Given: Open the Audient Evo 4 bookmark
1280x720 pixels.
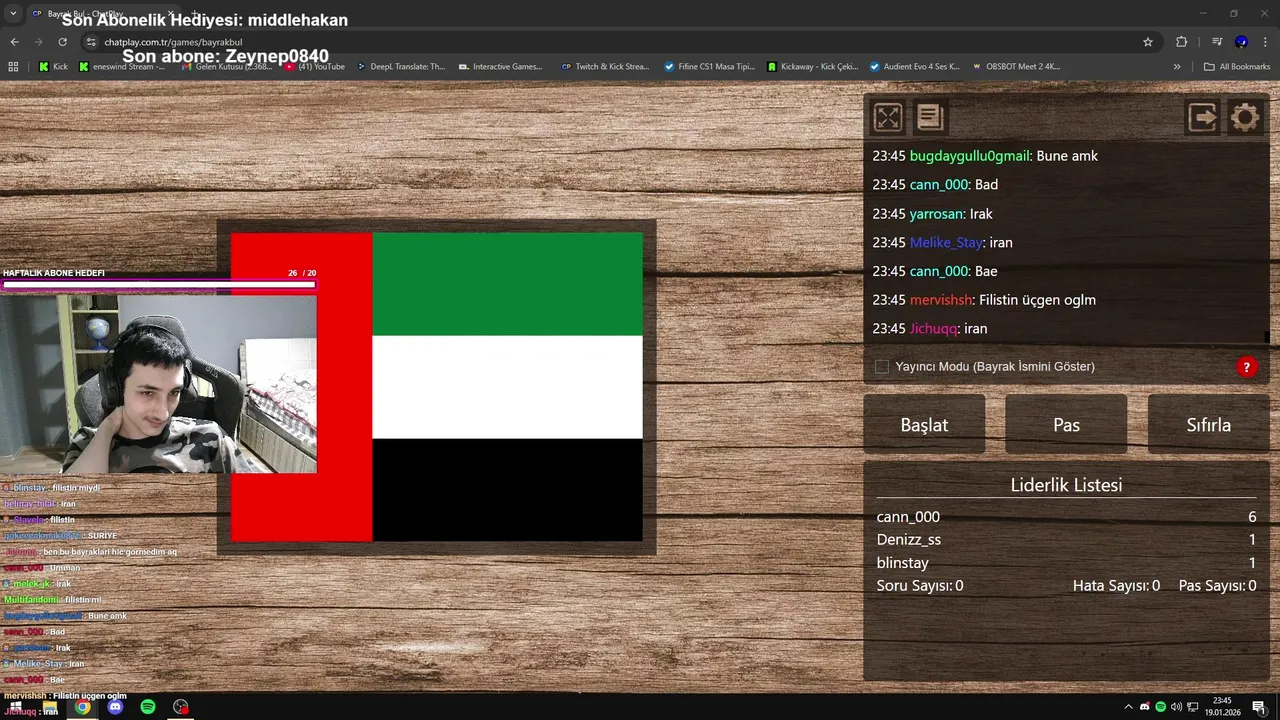Looking at the screenshot, I should [915, 67].
